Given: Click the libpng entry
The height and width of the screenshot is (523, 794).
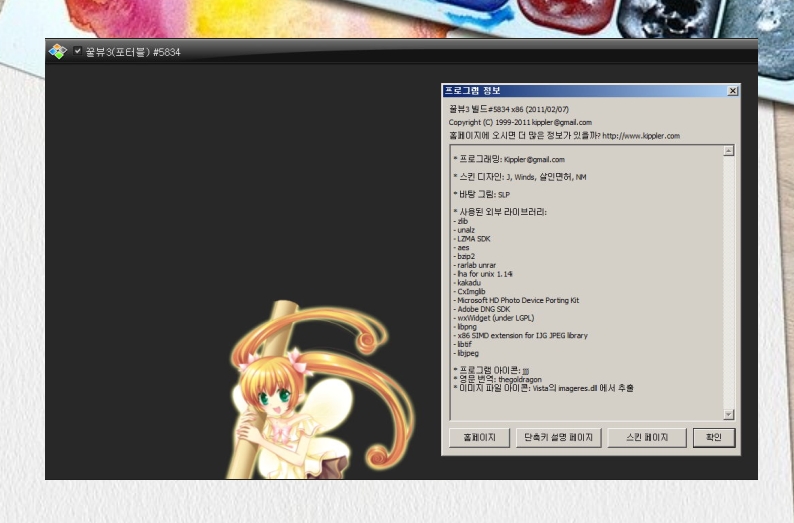Looking at the screenshot, I should (465, 327).
